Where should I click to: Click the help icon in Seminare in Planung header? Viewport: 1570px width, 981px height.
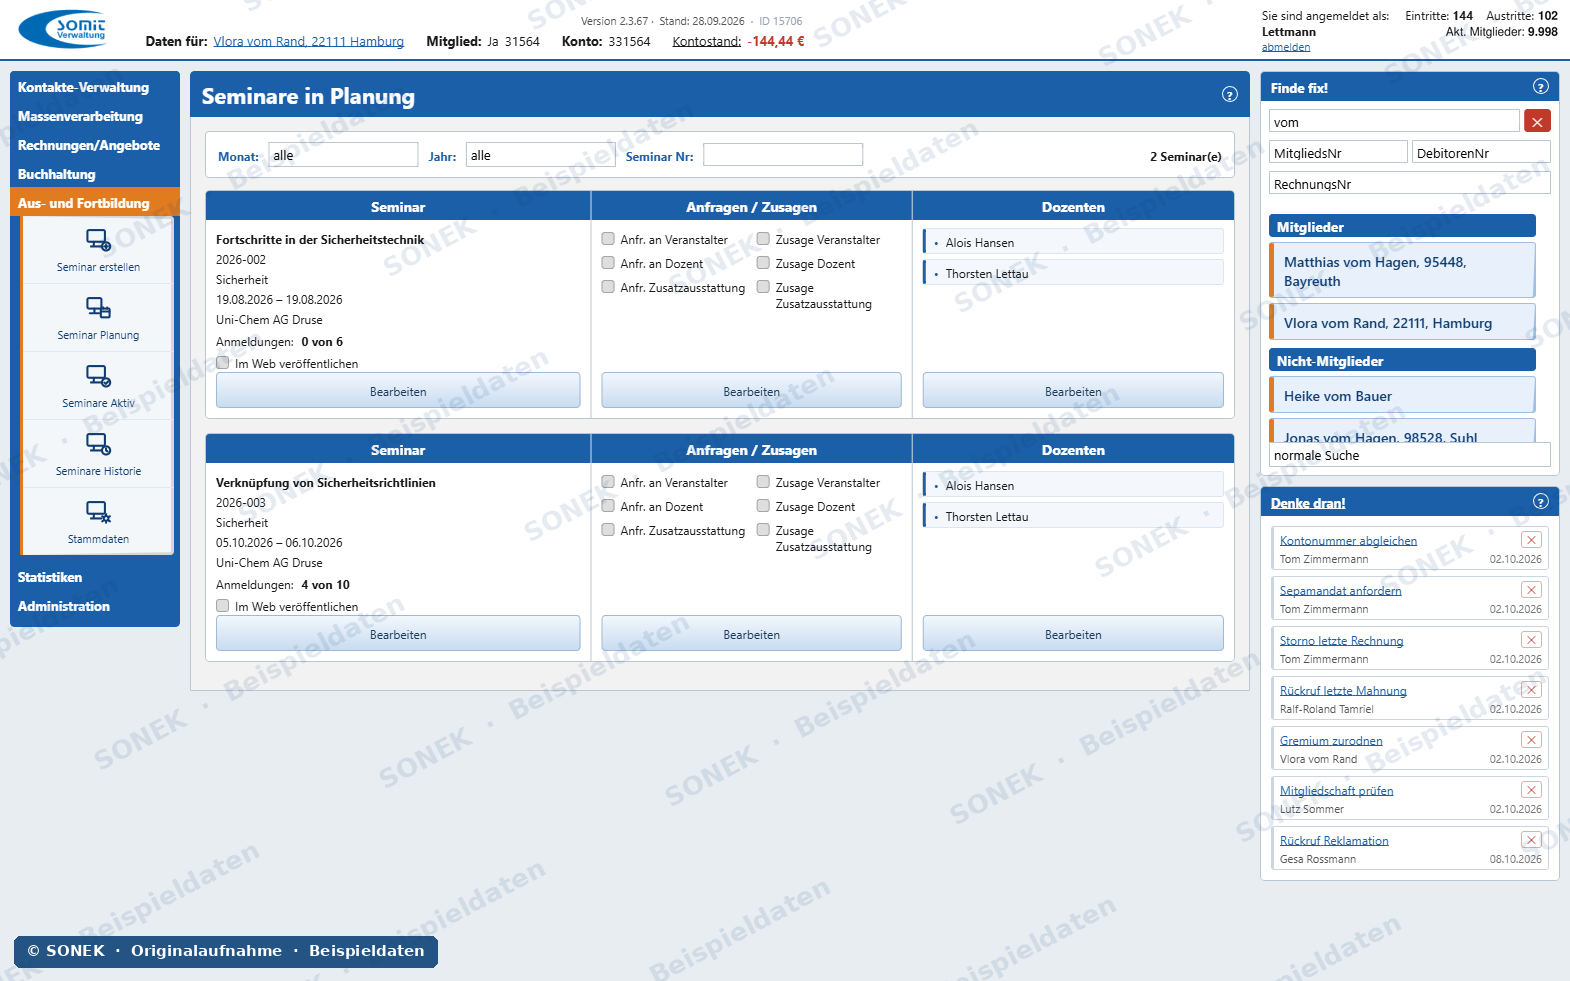point(1230,94)
